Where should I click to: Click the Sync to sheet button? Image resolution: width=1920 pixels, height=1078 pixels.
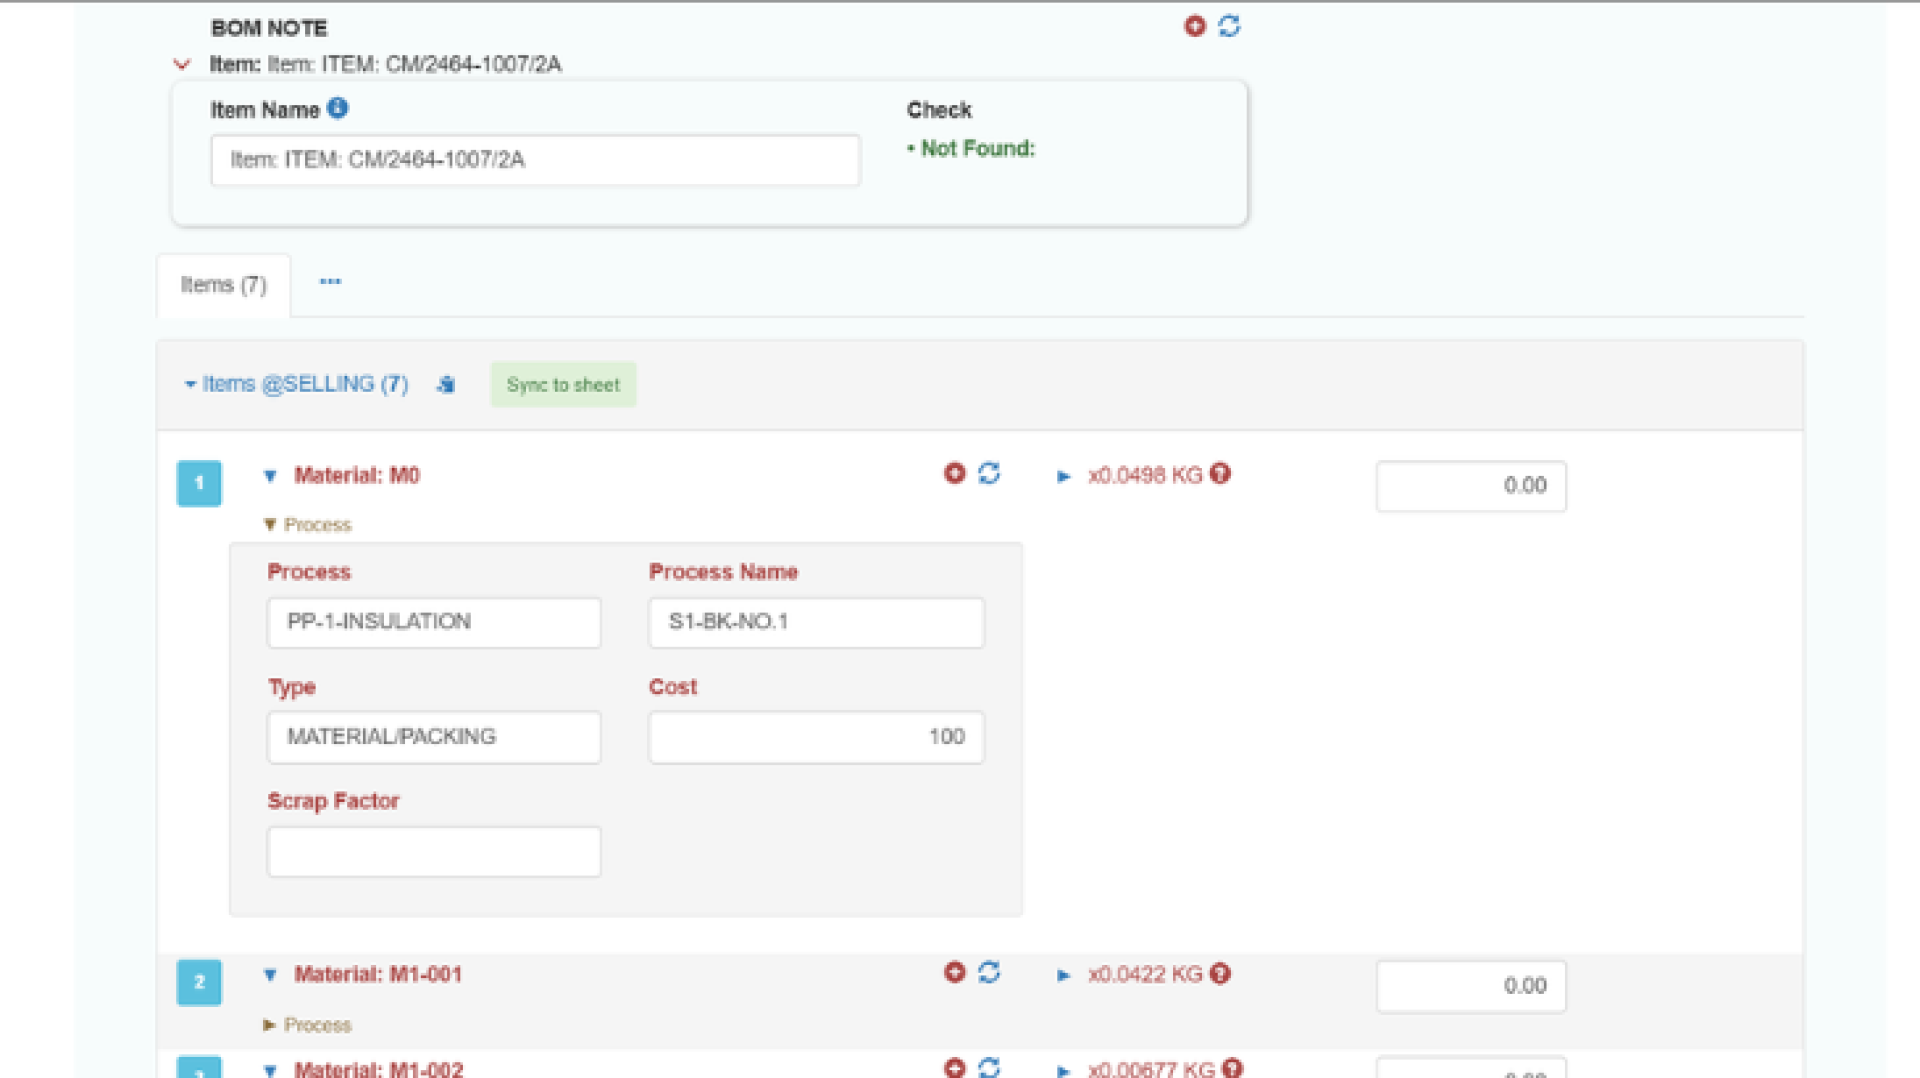562,385
